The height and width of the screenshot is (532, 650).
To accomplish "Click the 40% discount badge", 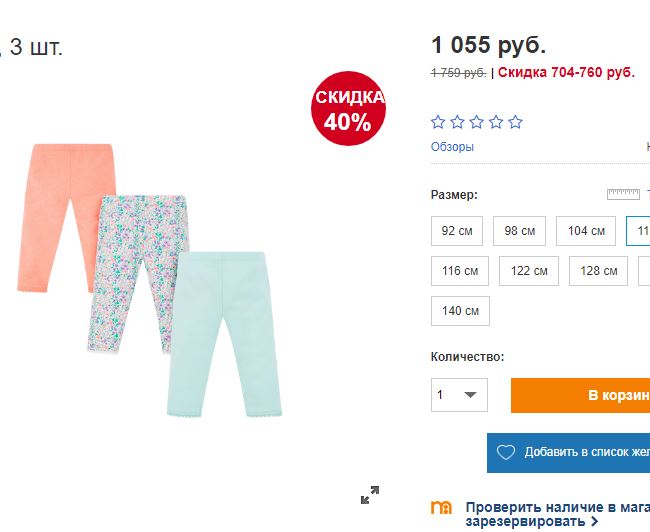I will click(347, 109).
